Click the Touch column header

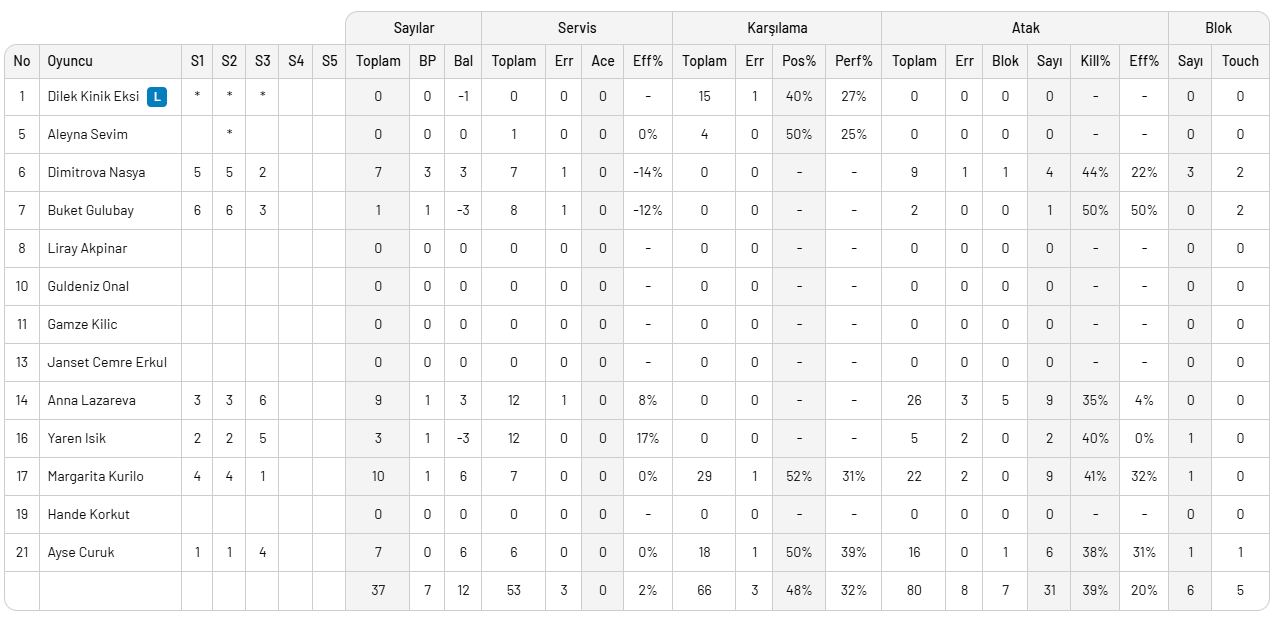(1240, 61)
